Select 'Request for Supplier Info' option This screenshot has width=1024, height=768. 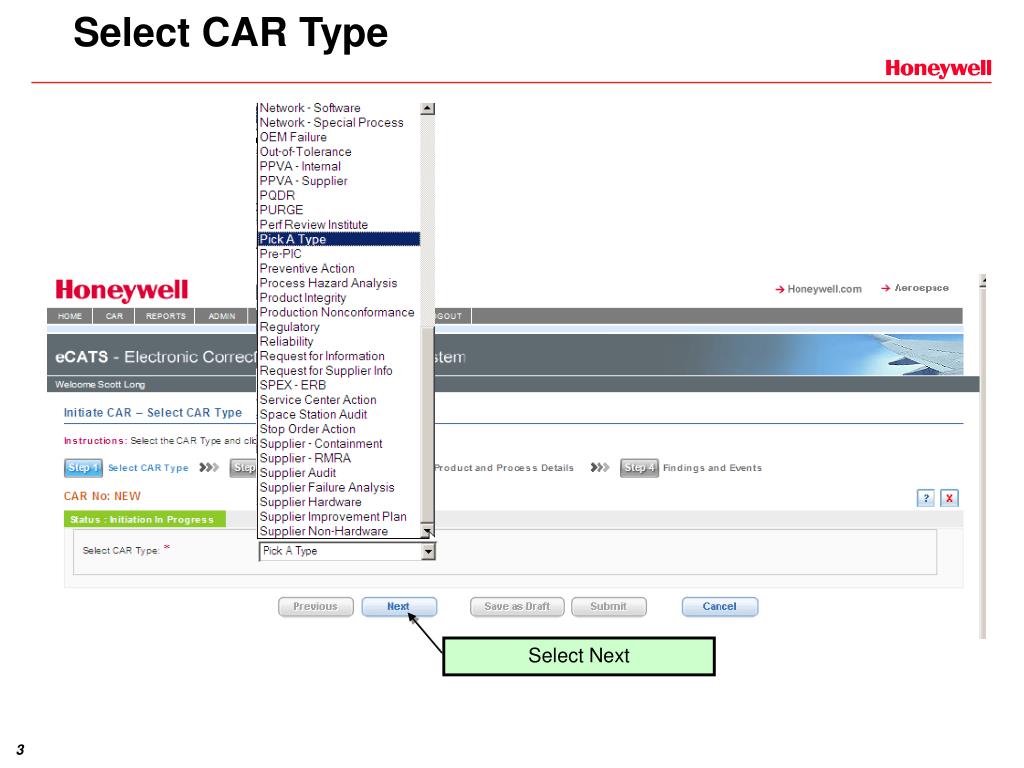pyautogui.click(x=339, y=371)
